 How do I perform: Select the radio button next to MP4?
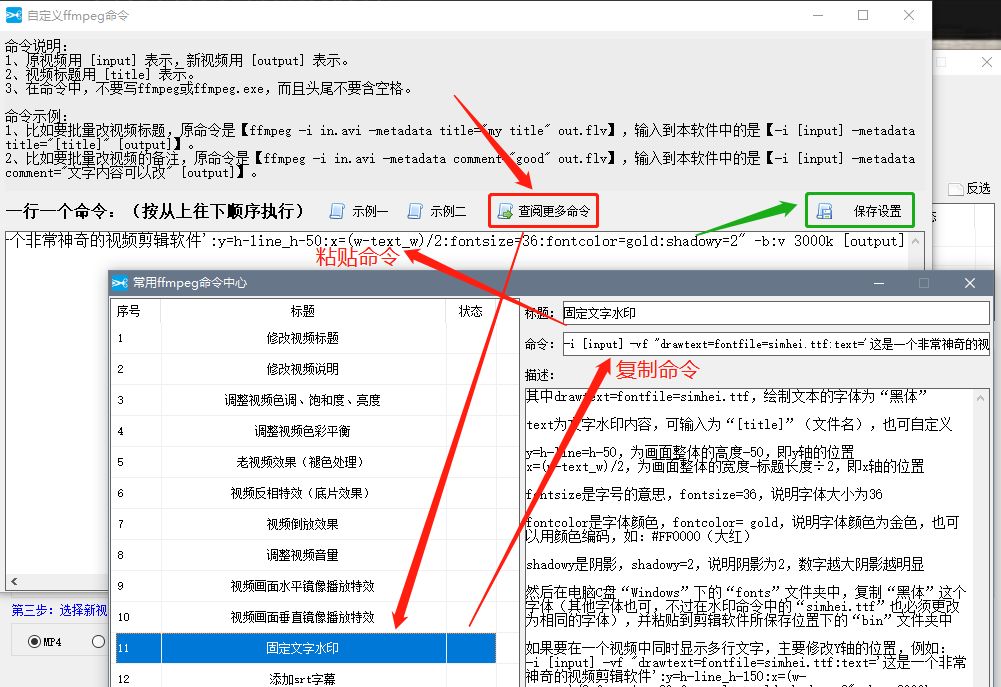(x=98, y=641)
